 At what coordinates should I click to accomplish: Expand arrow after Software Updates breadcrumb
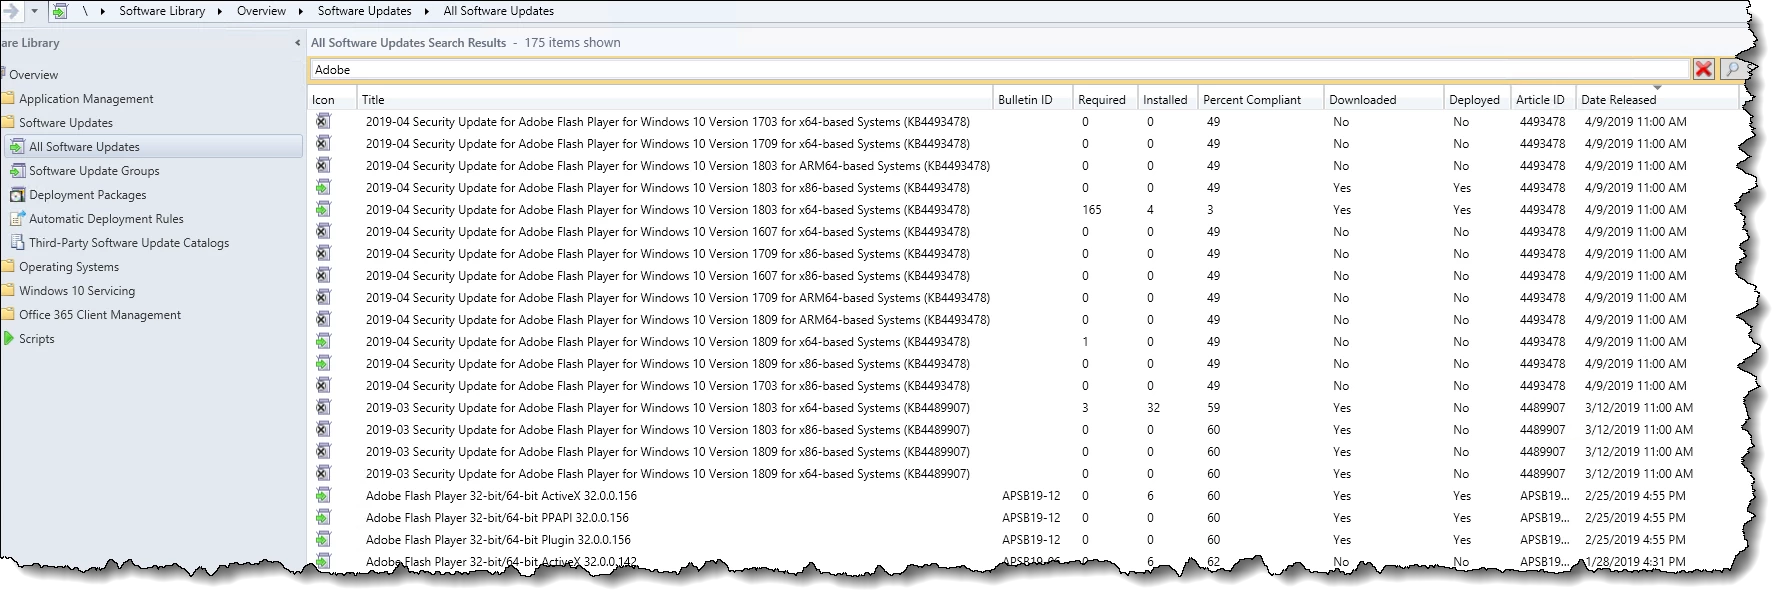click(427, 11)
